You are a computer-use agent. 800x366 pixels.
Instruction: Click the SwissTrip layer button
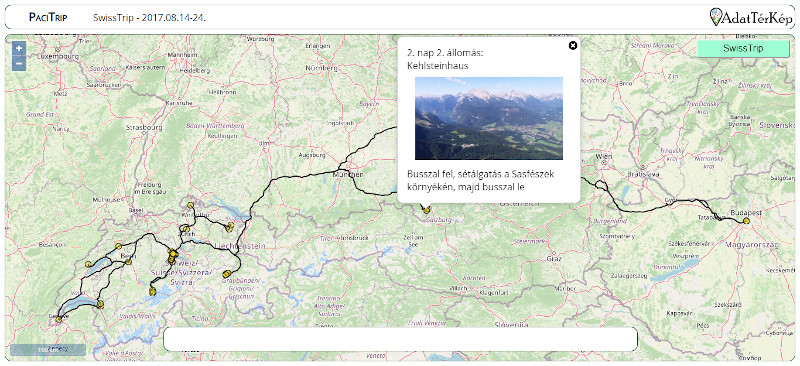pyautogui.click(x=743, y=48)
